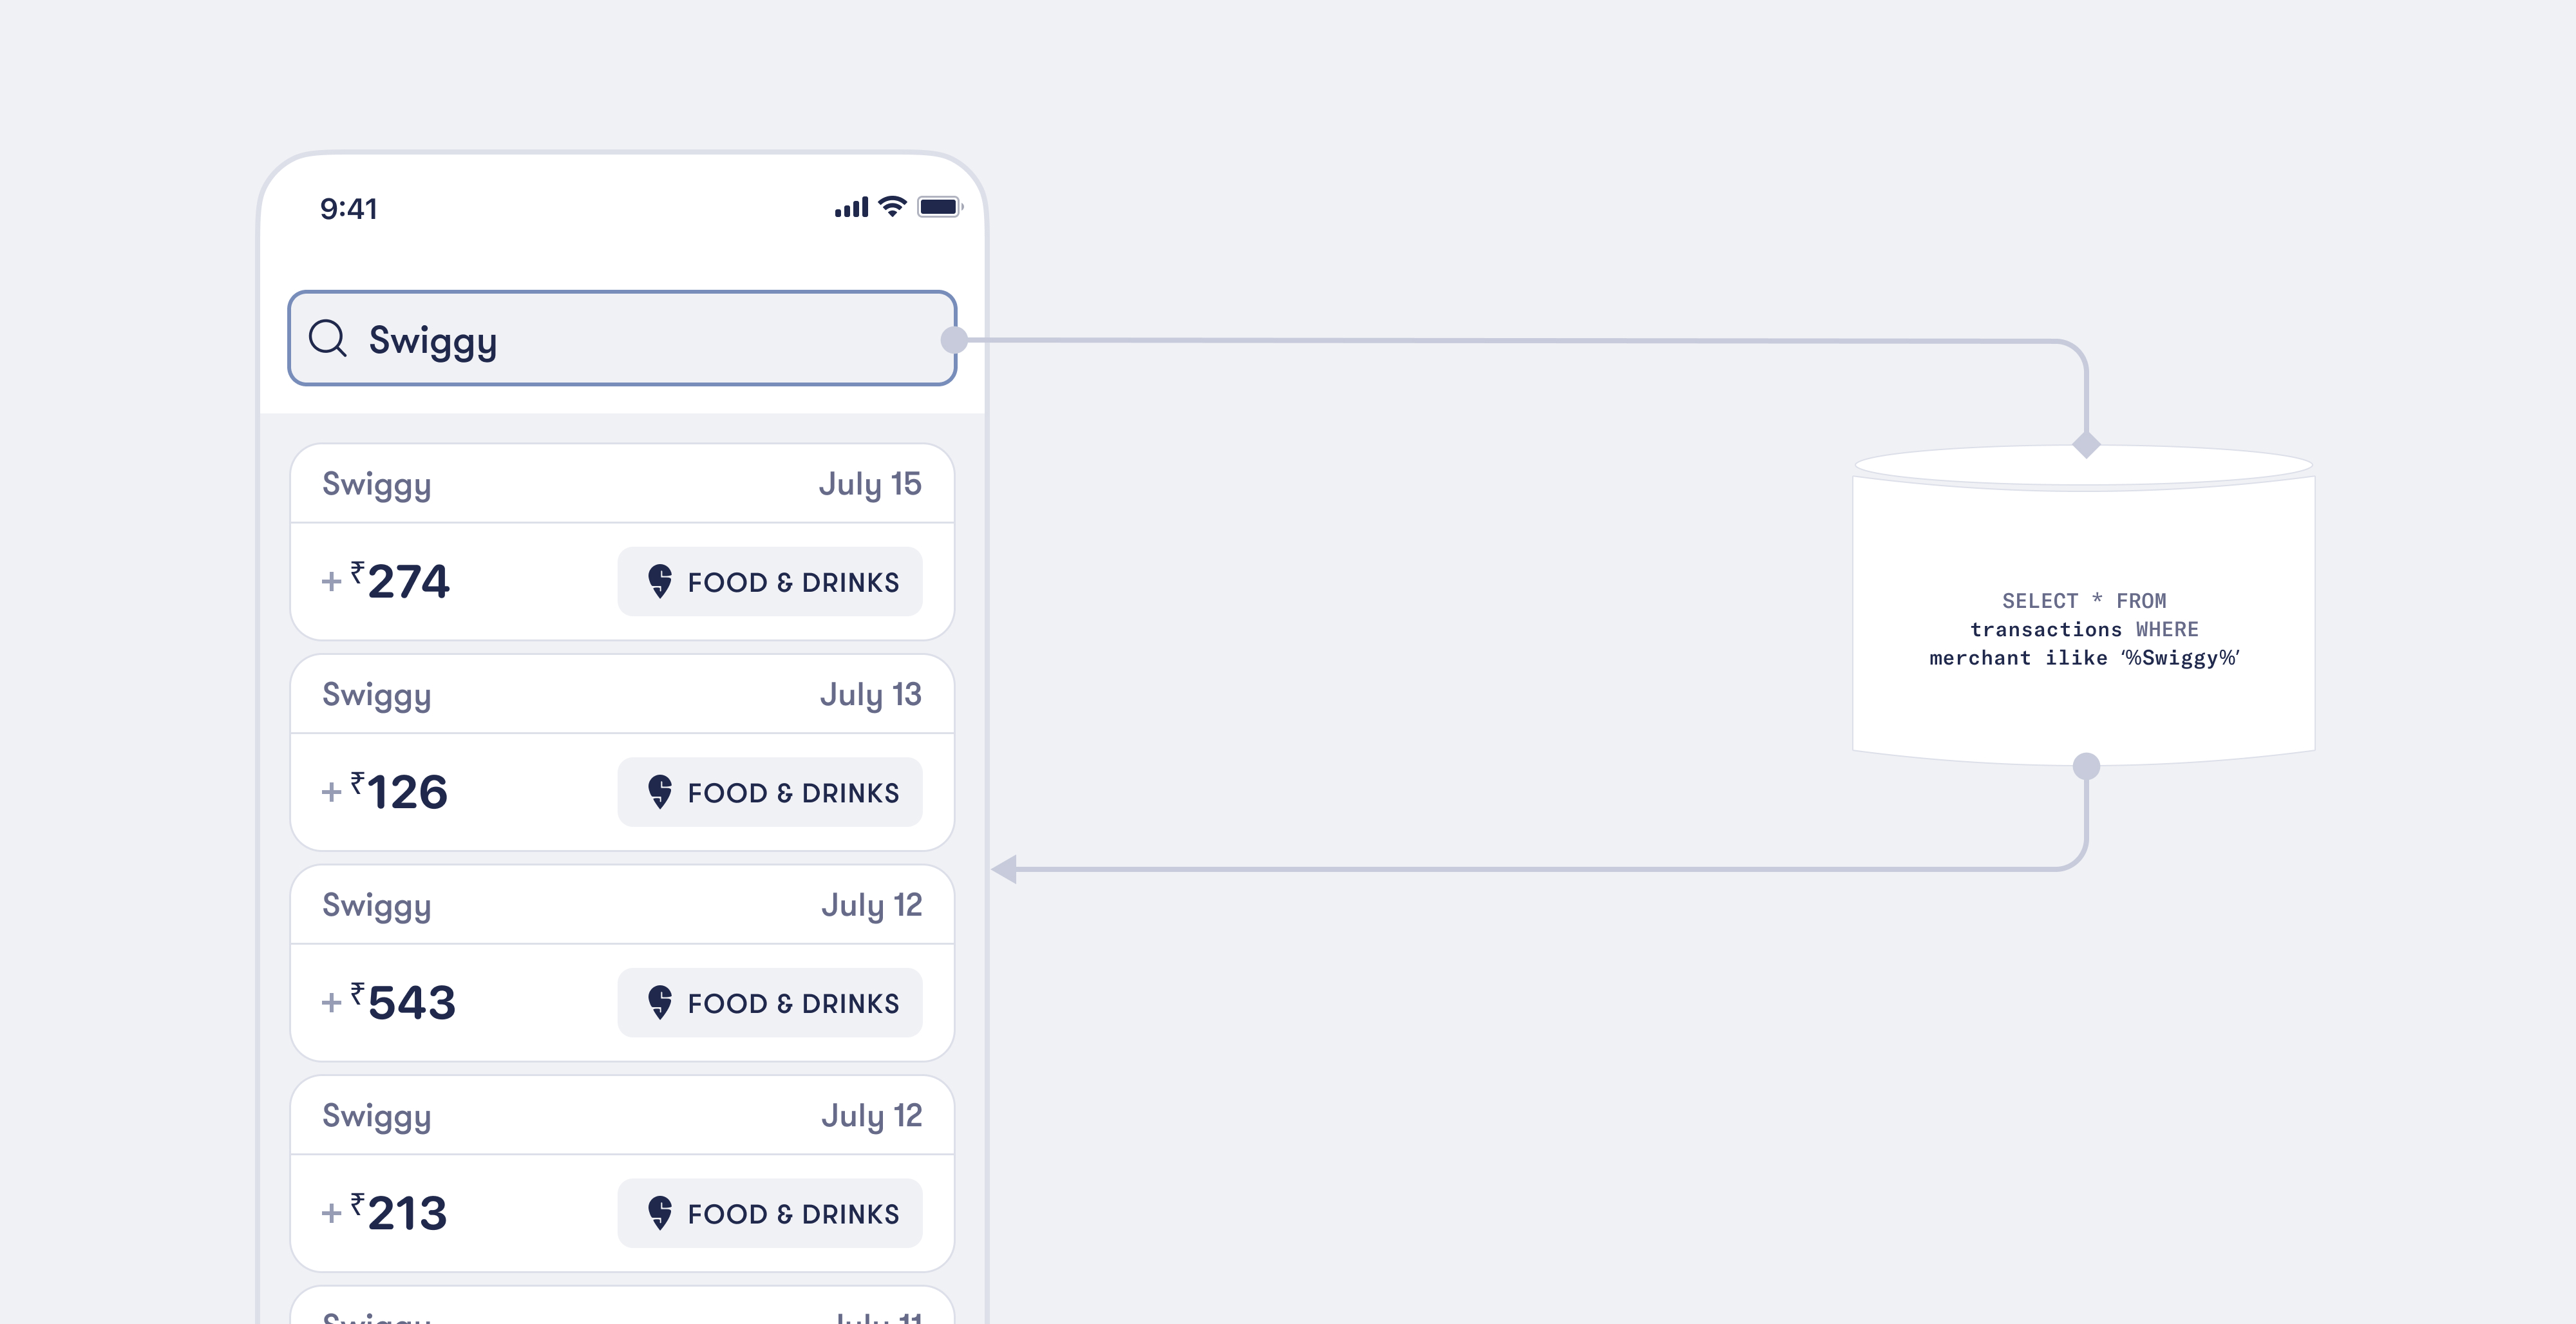Click the Swiggy logo icon on ₹543 transaction

[x=660, y=1002]
